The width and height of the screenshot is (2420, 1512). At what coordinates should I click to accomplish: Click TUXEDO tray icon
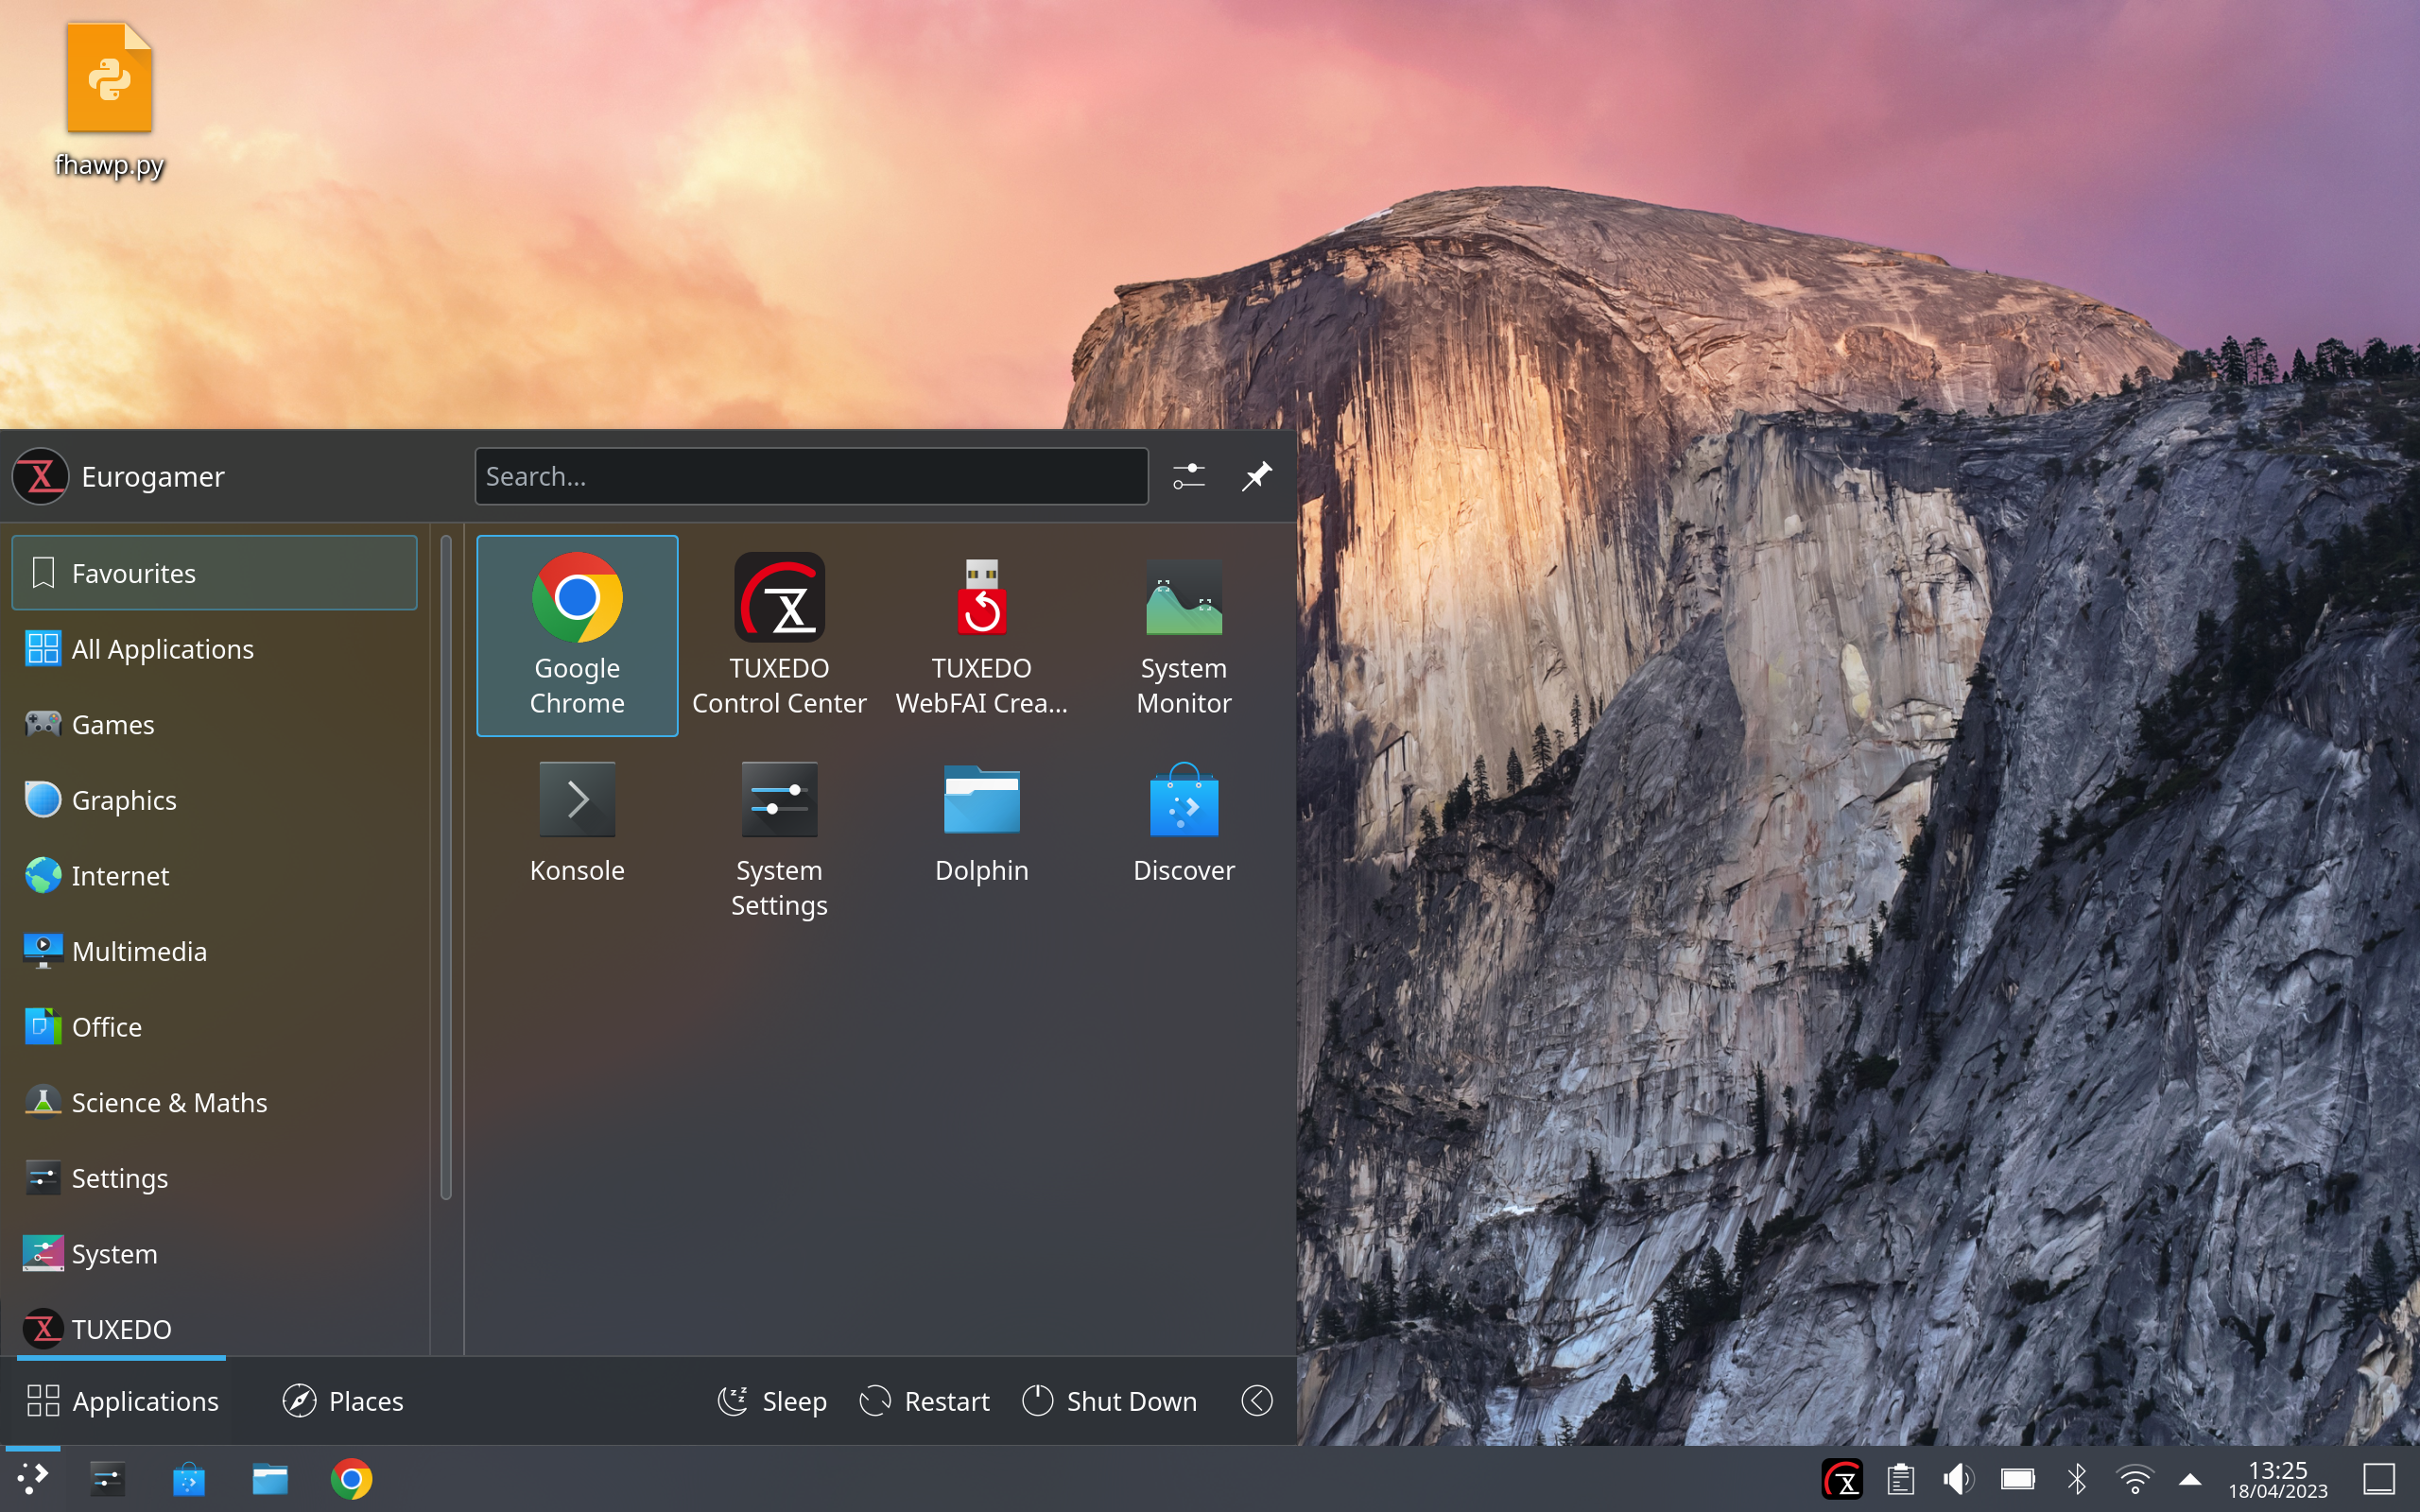click(1842, 1478)
